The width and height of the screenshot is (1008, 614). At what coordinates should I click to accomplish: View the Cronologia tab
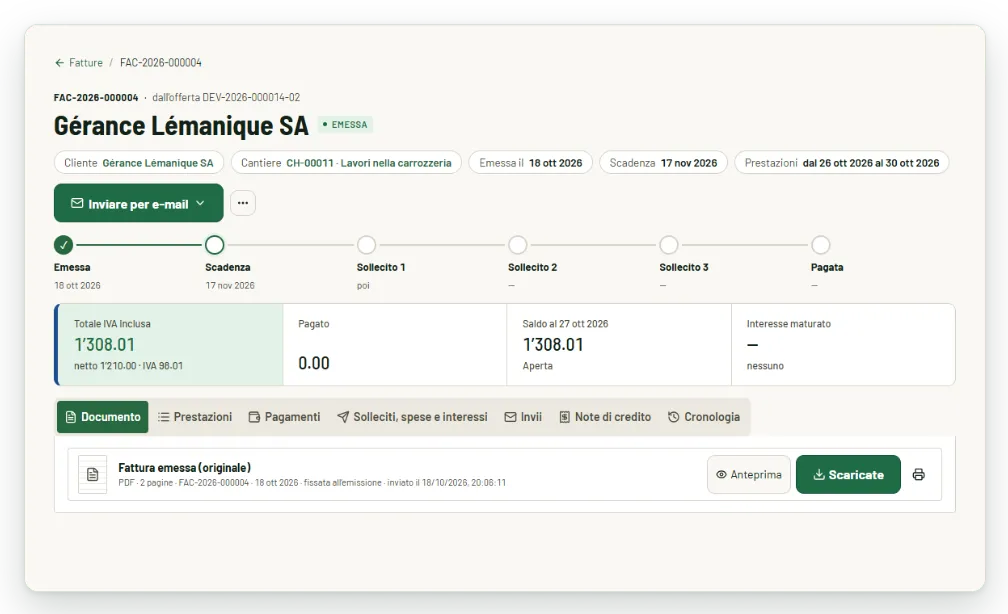tap(704, 417)
